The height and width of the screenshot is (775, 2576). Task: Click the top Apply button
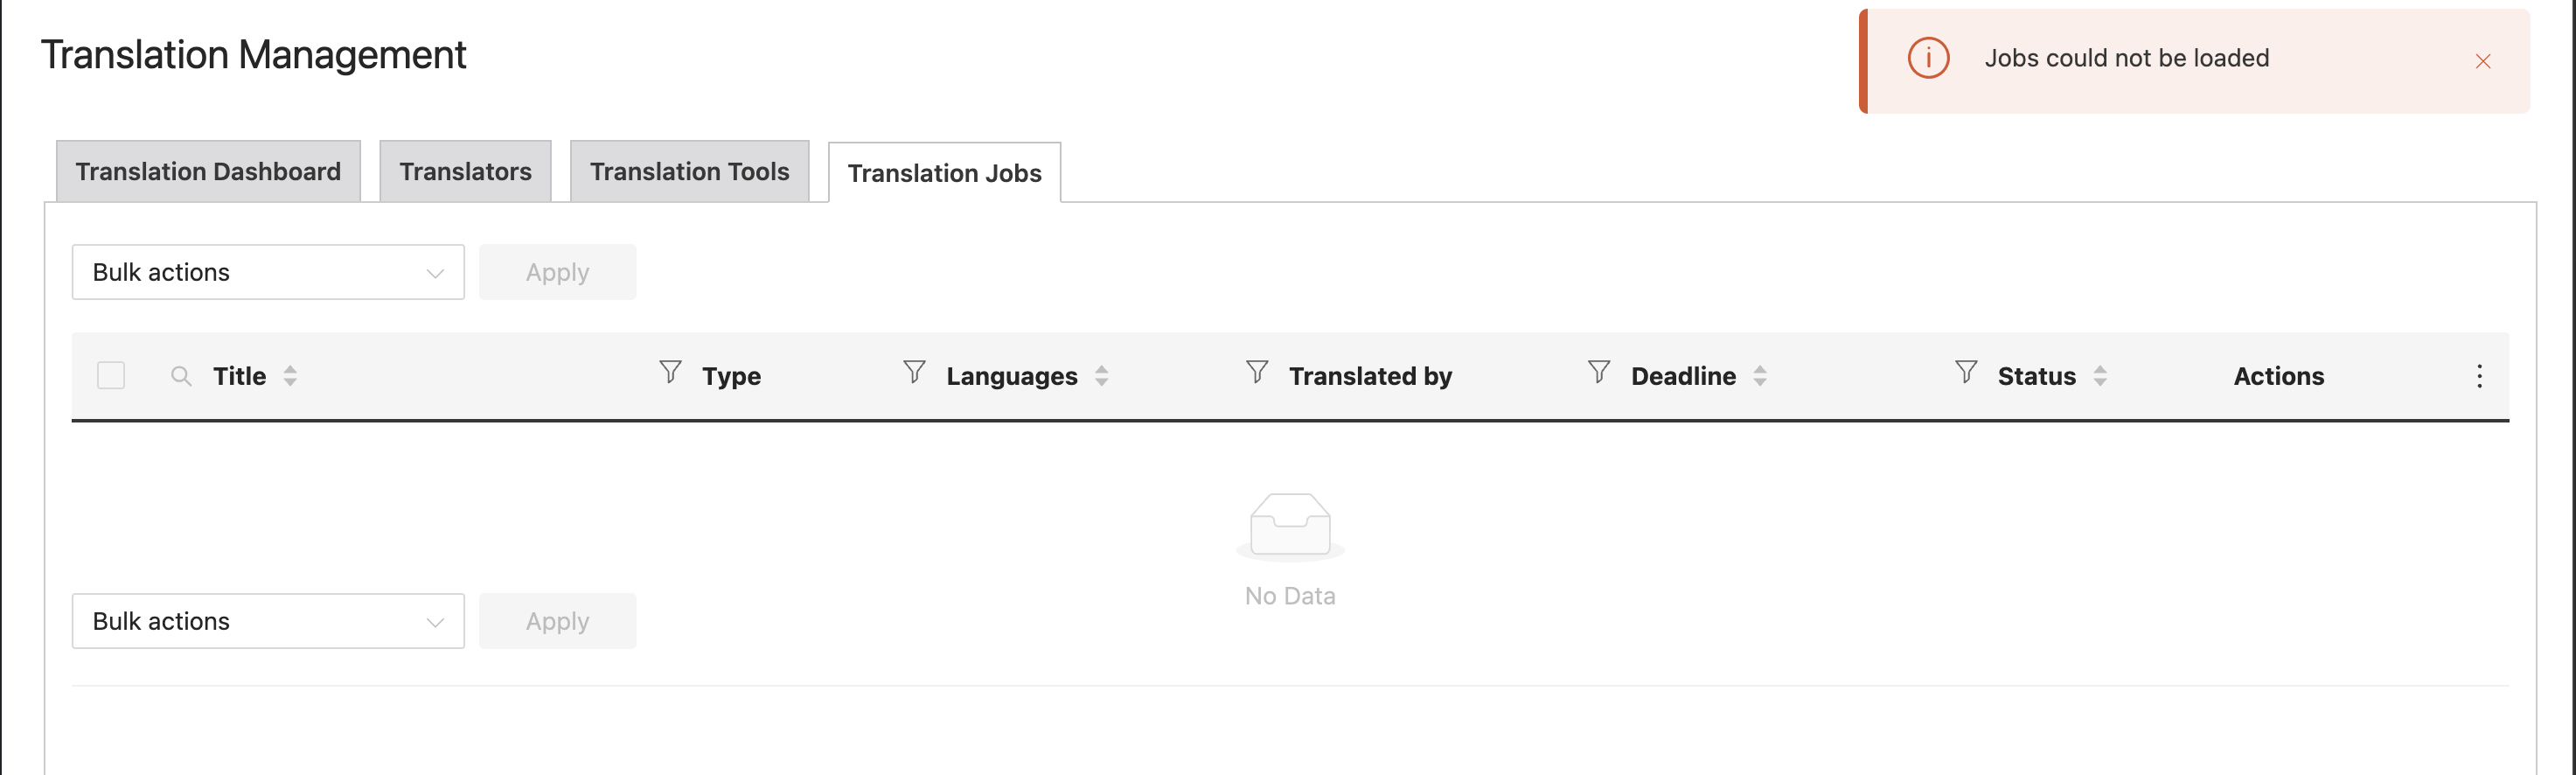pyautogui.click(x=557, y=272)
